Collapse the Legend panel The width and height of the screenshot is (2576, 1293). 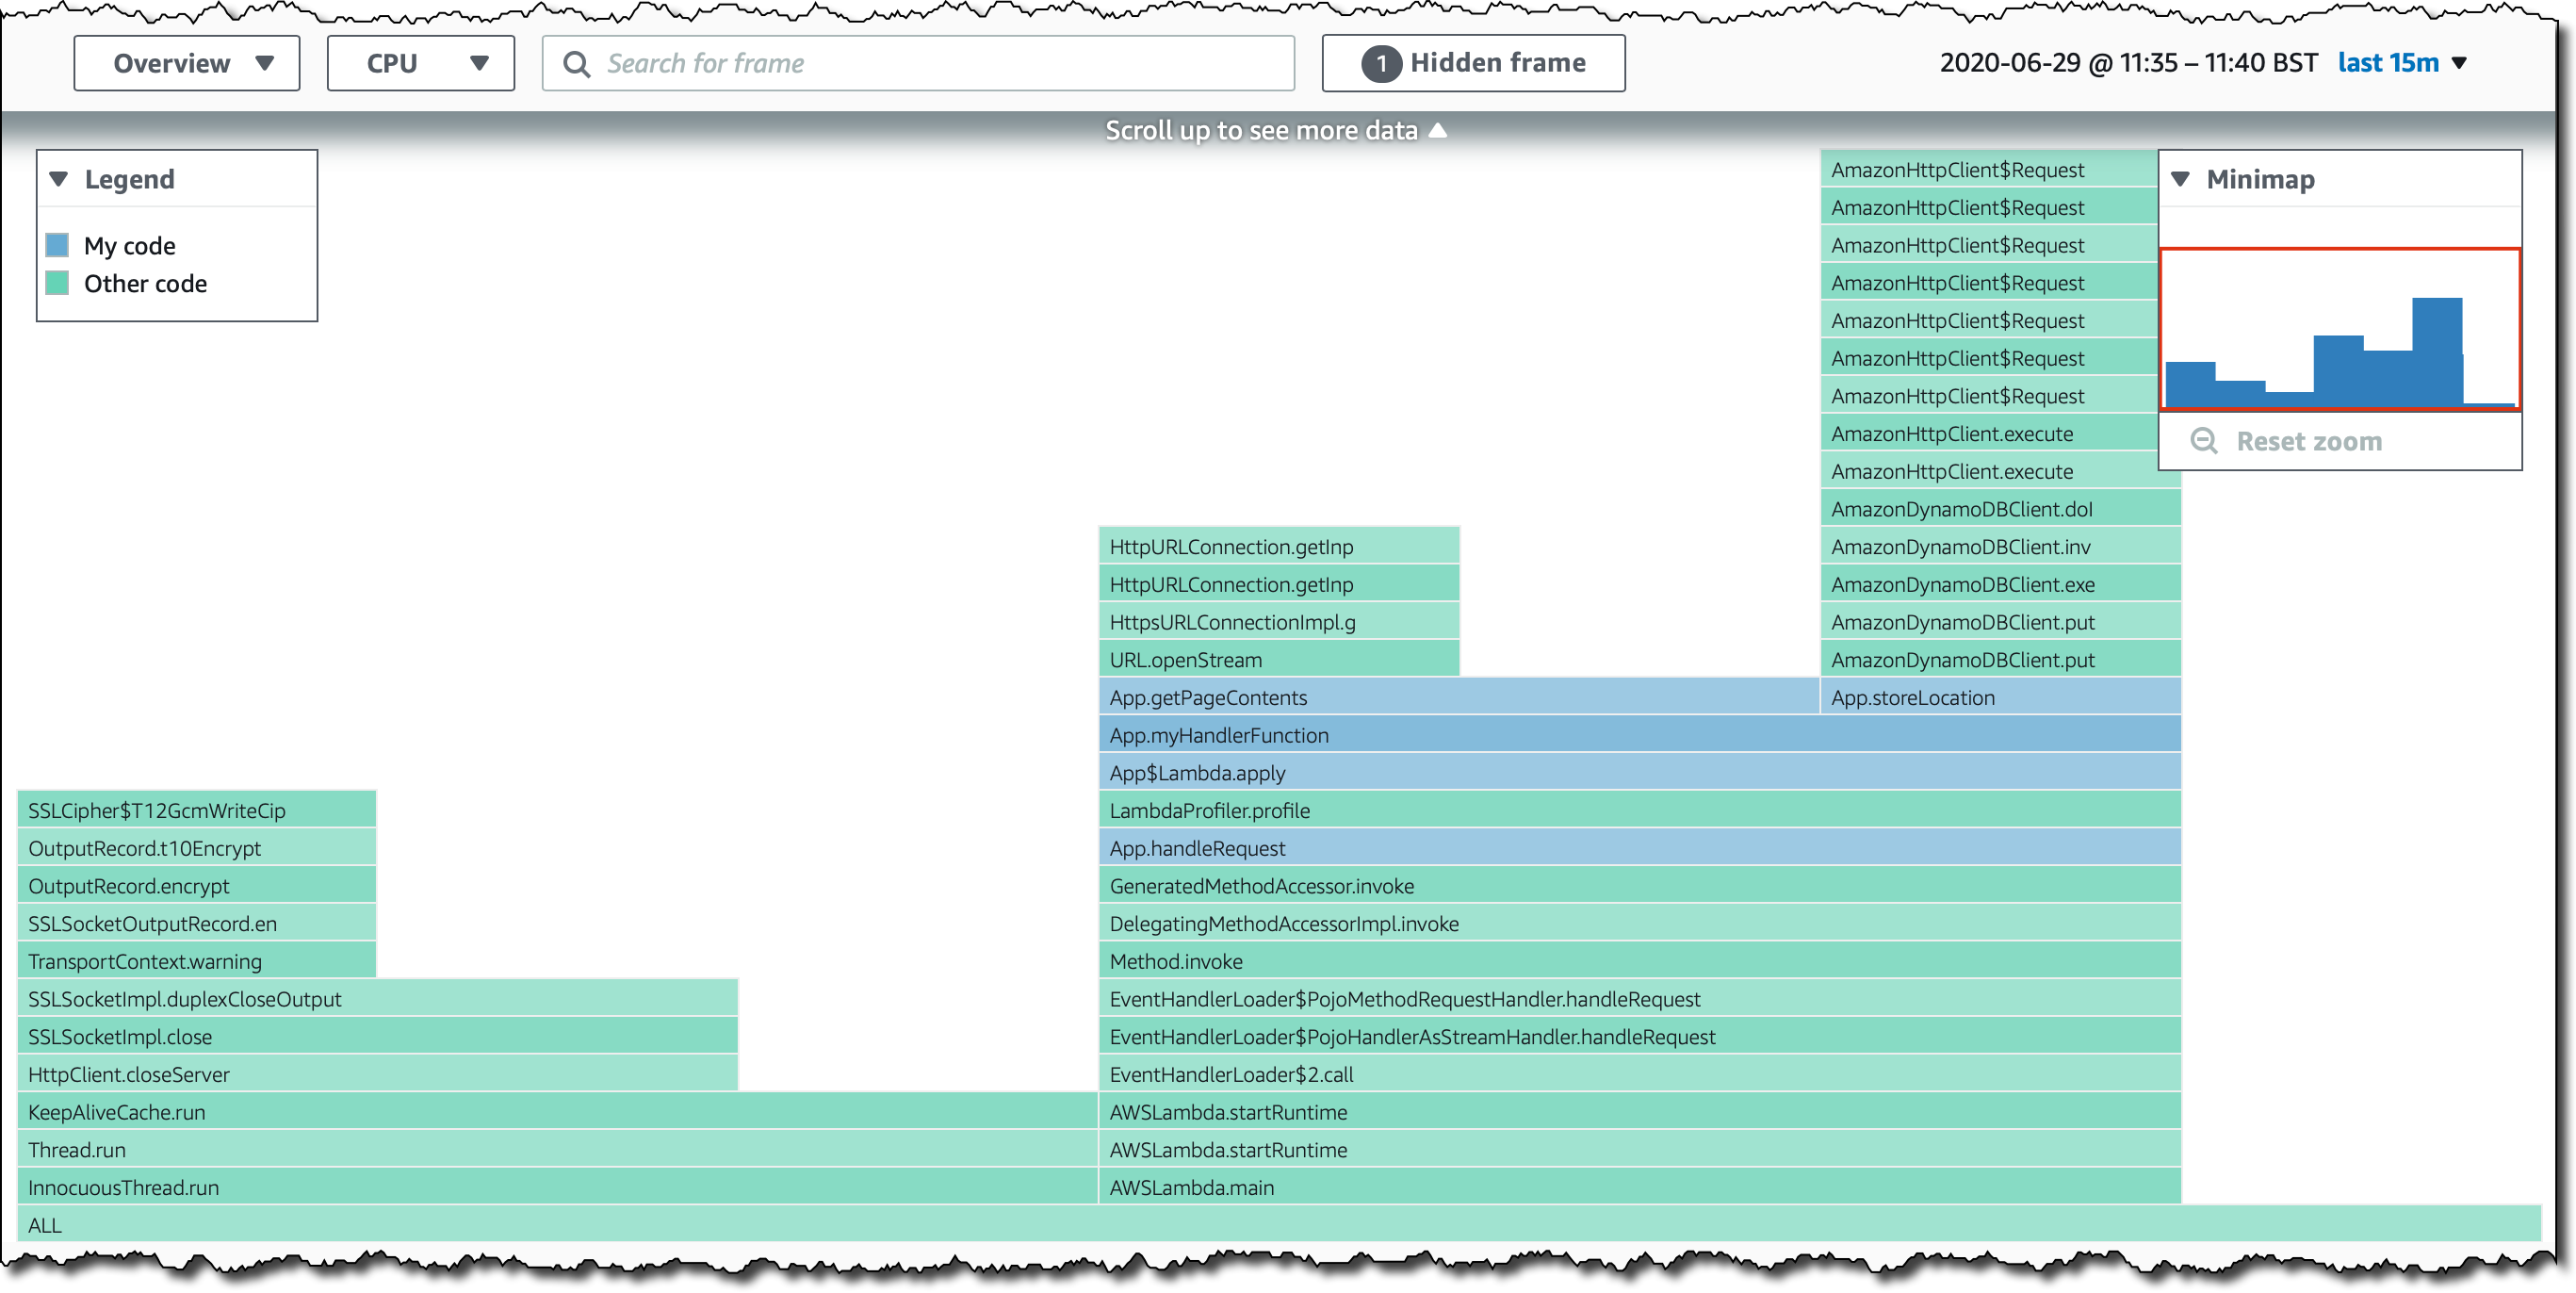click(59, 179)
